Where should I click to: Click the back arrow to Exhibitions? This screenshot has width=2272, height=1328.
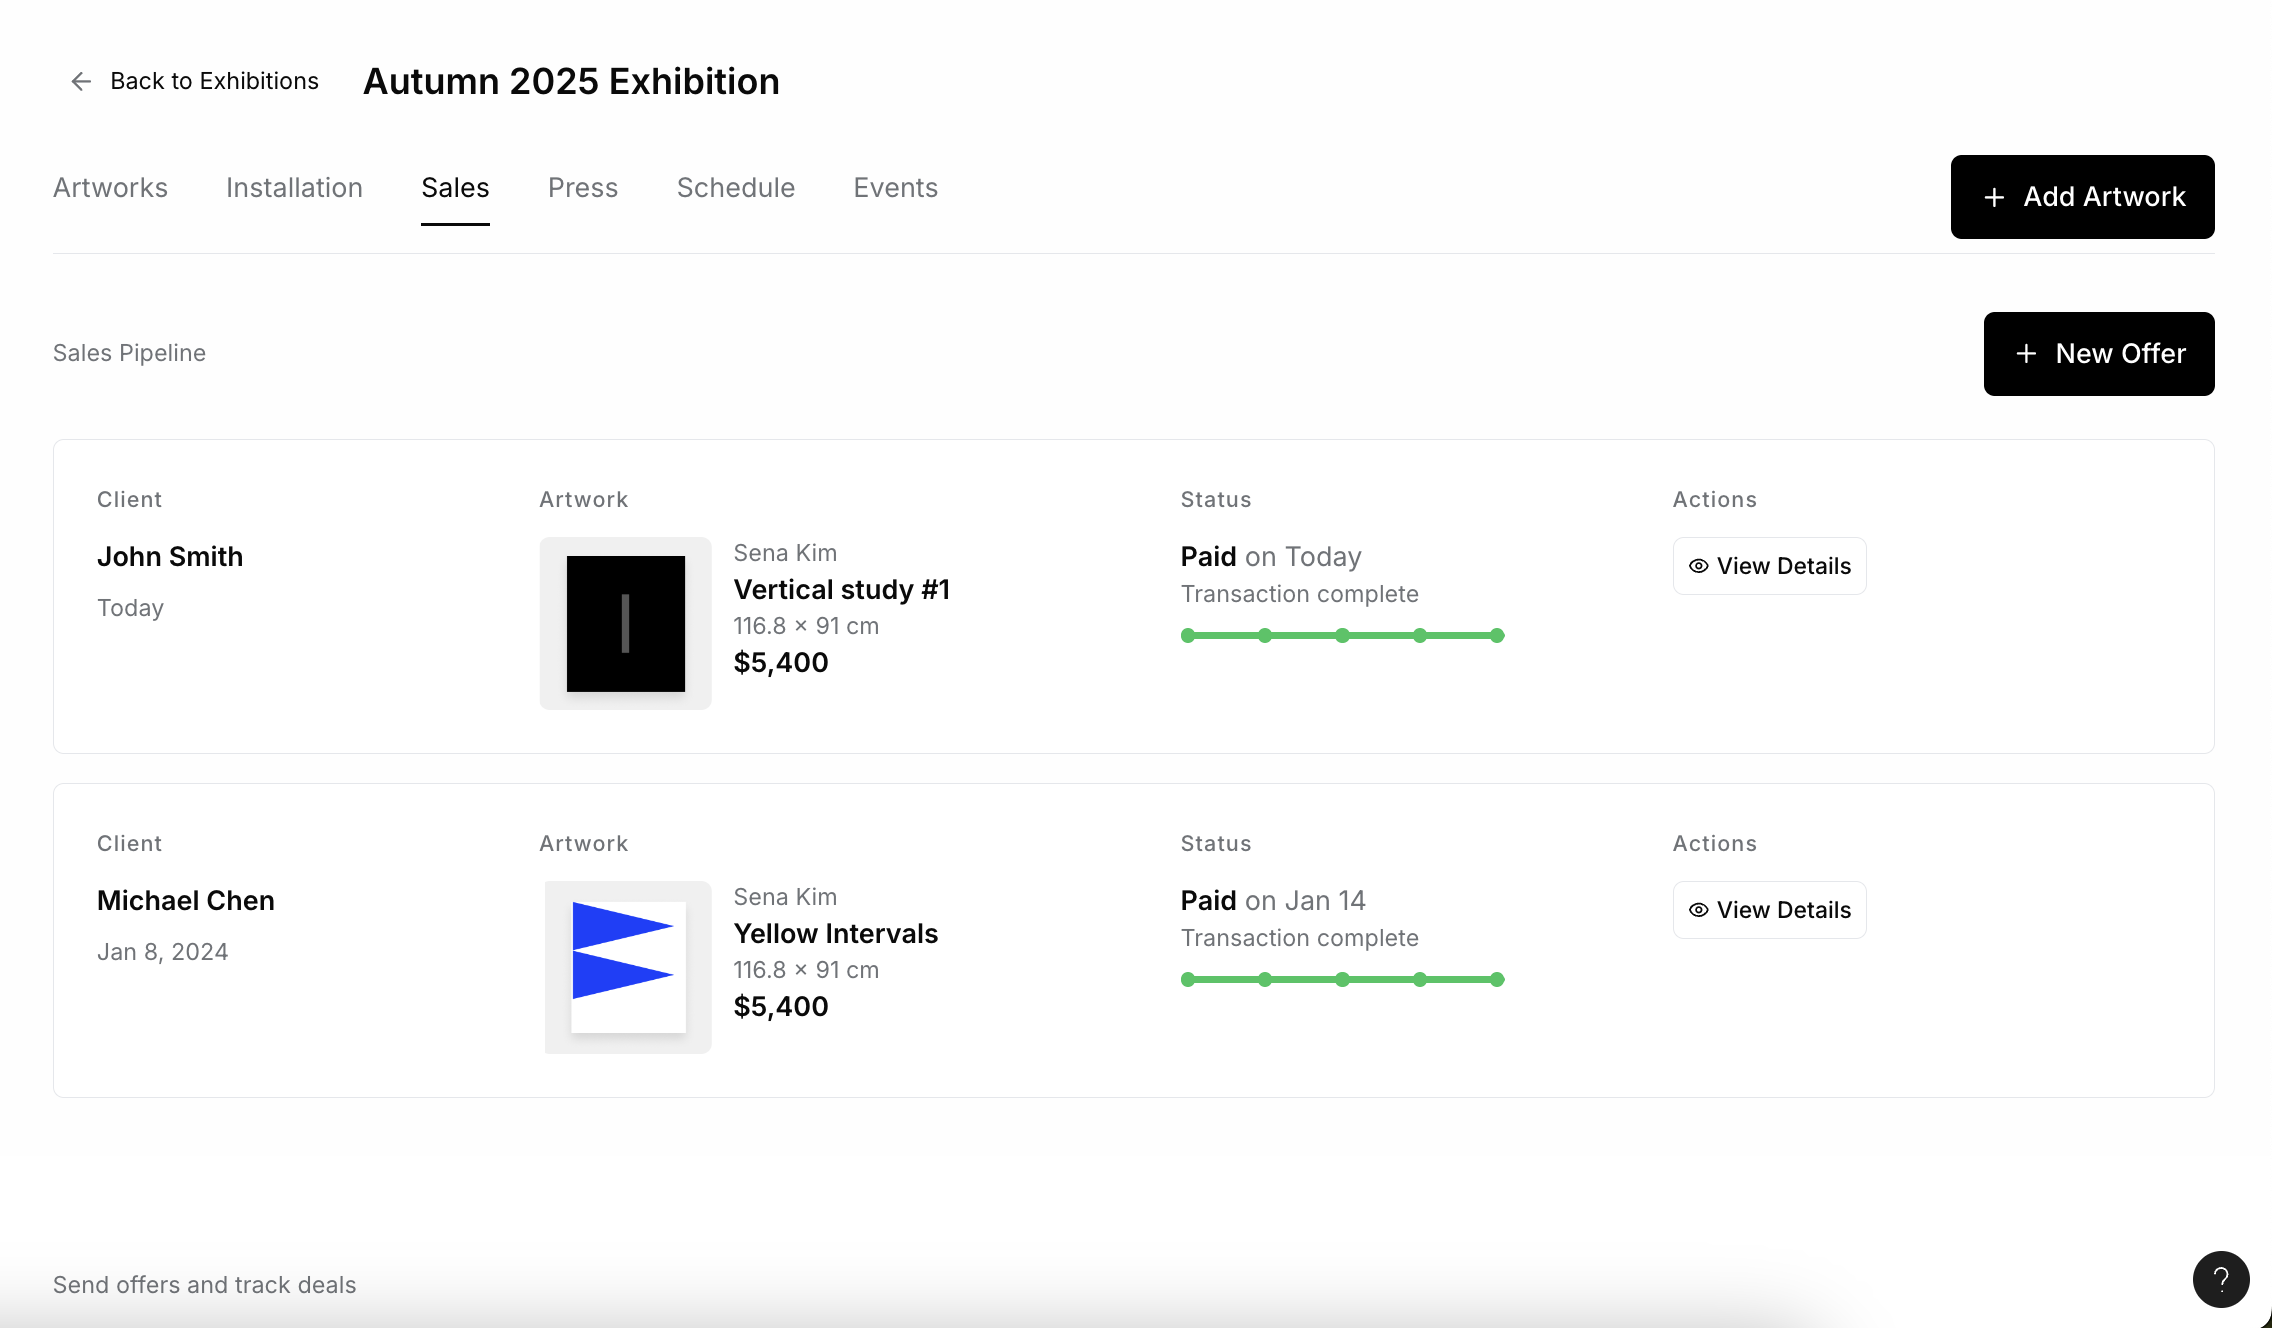(80, 81)
